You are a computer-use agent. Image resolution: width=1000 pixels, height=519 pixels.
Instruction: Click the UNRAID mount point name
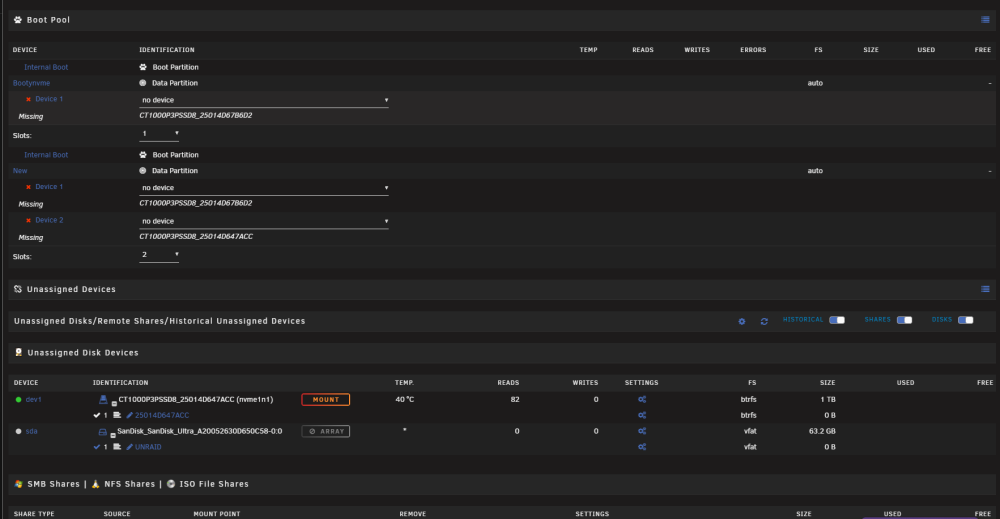148,447
